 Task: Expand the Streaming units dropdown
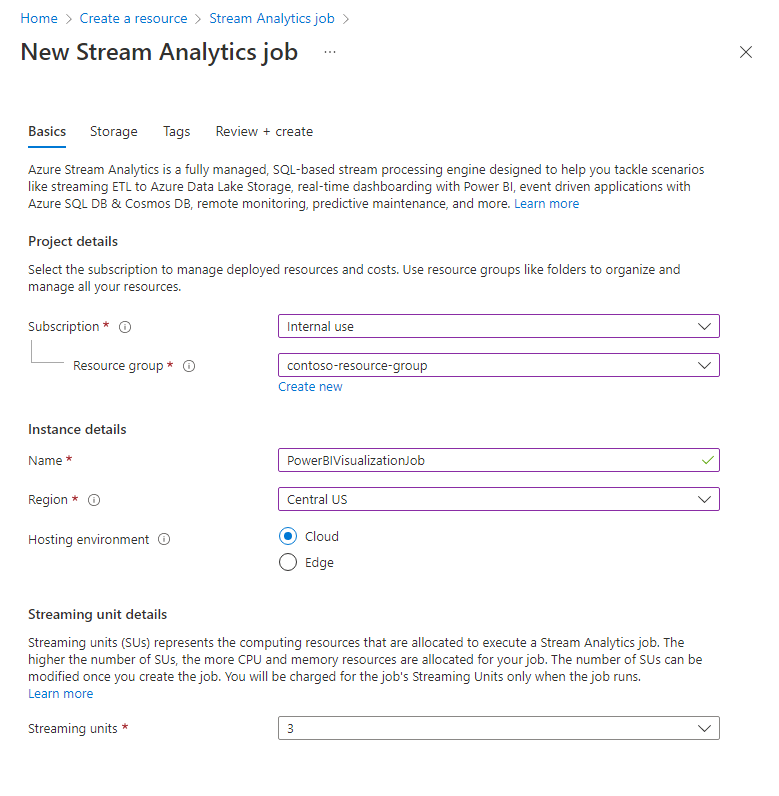tap(498, 728)
